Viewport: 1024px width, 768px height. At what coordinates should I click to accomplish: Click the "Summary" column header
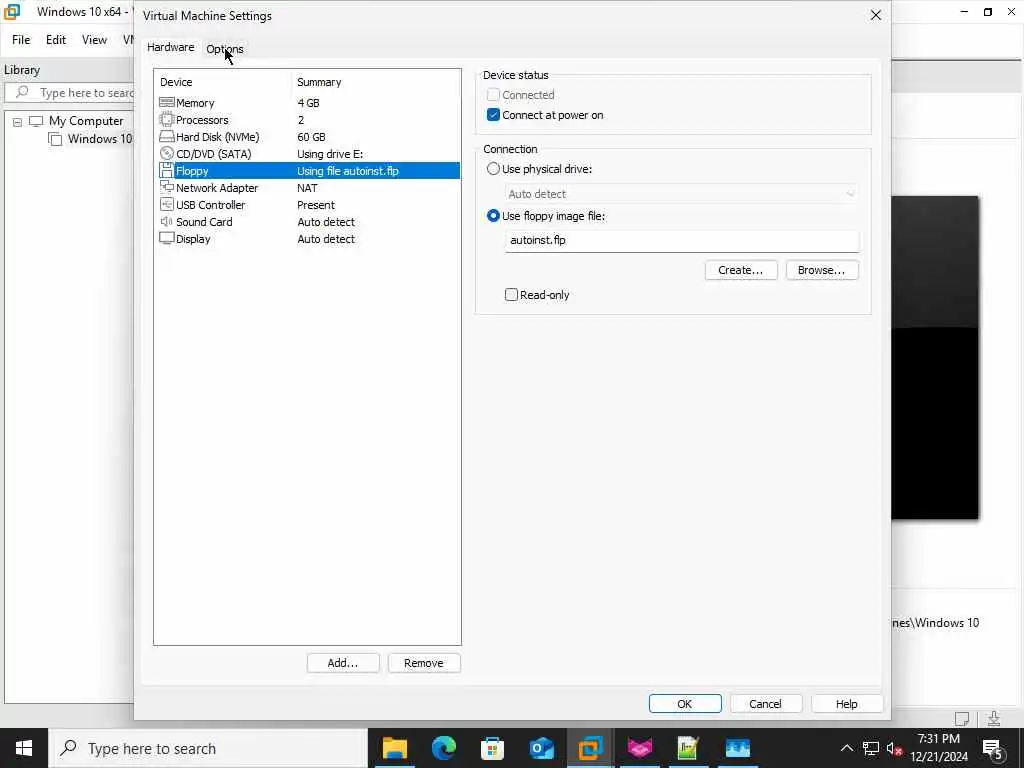click(x=319, y=82)
